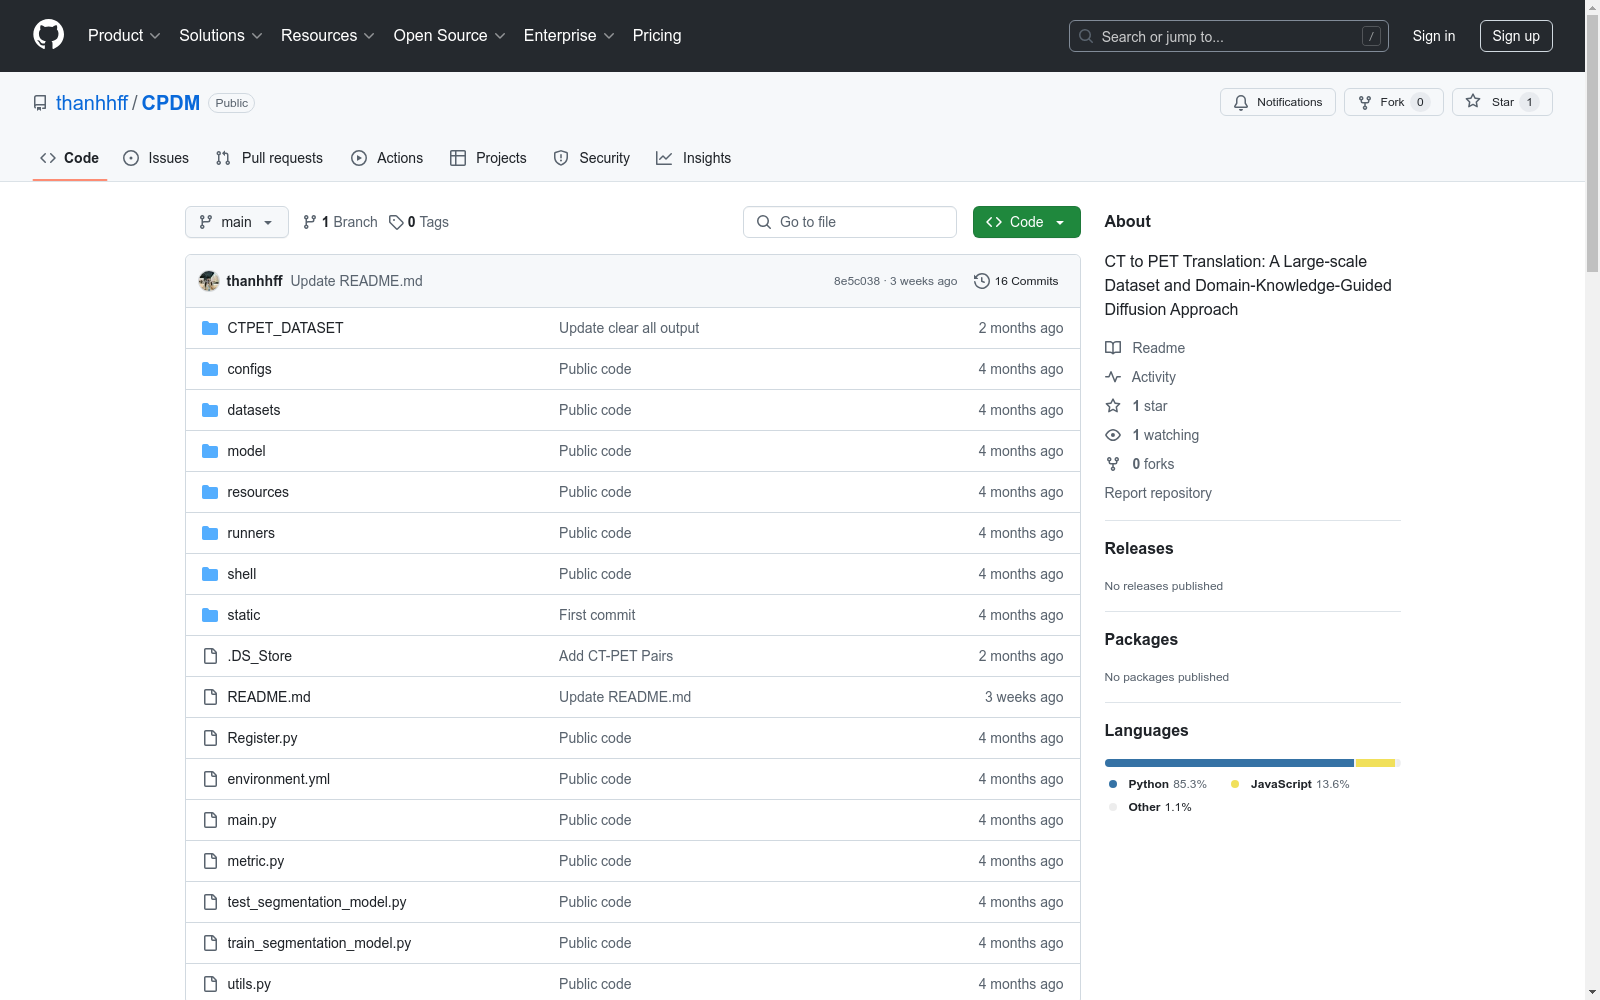Select the Code tab
The image size is (1600, 1000).
(70, 158)
